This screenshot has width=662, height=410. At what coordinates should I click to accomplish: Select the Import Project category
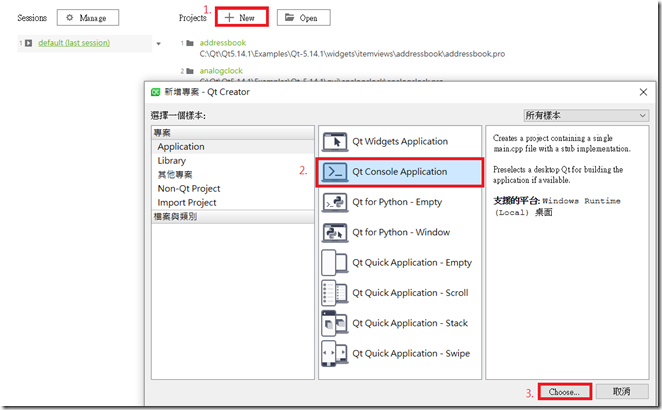coord(233,202)
